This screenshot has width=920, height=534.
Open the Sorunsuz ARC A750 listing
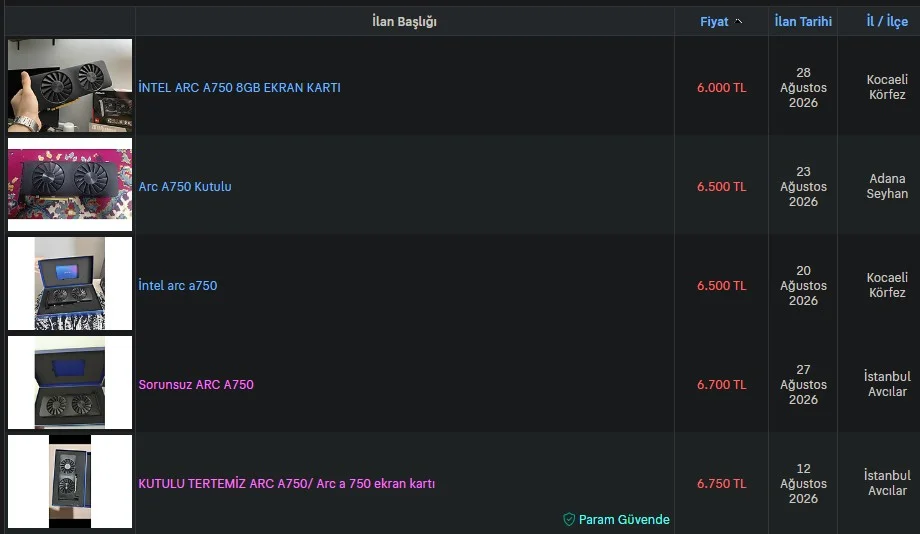tap(196, 384)
